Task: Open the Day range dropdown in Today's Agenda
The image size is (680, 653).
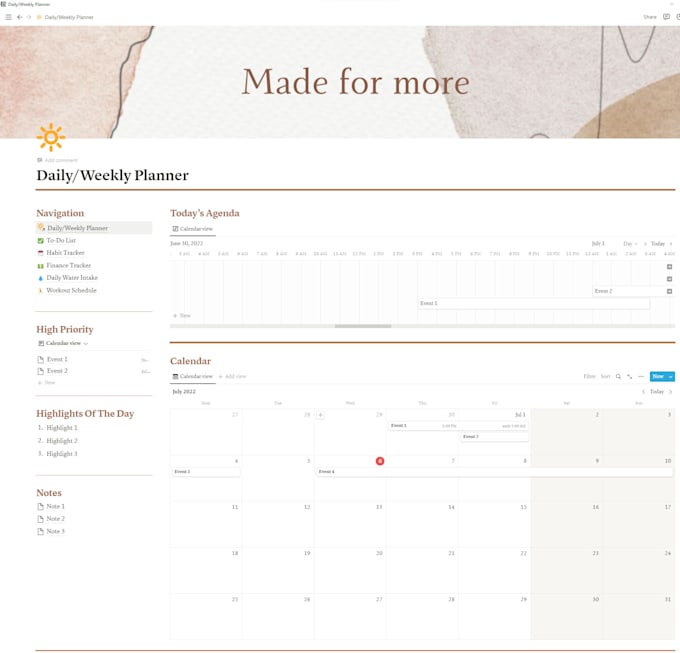Action: [630, 244]
